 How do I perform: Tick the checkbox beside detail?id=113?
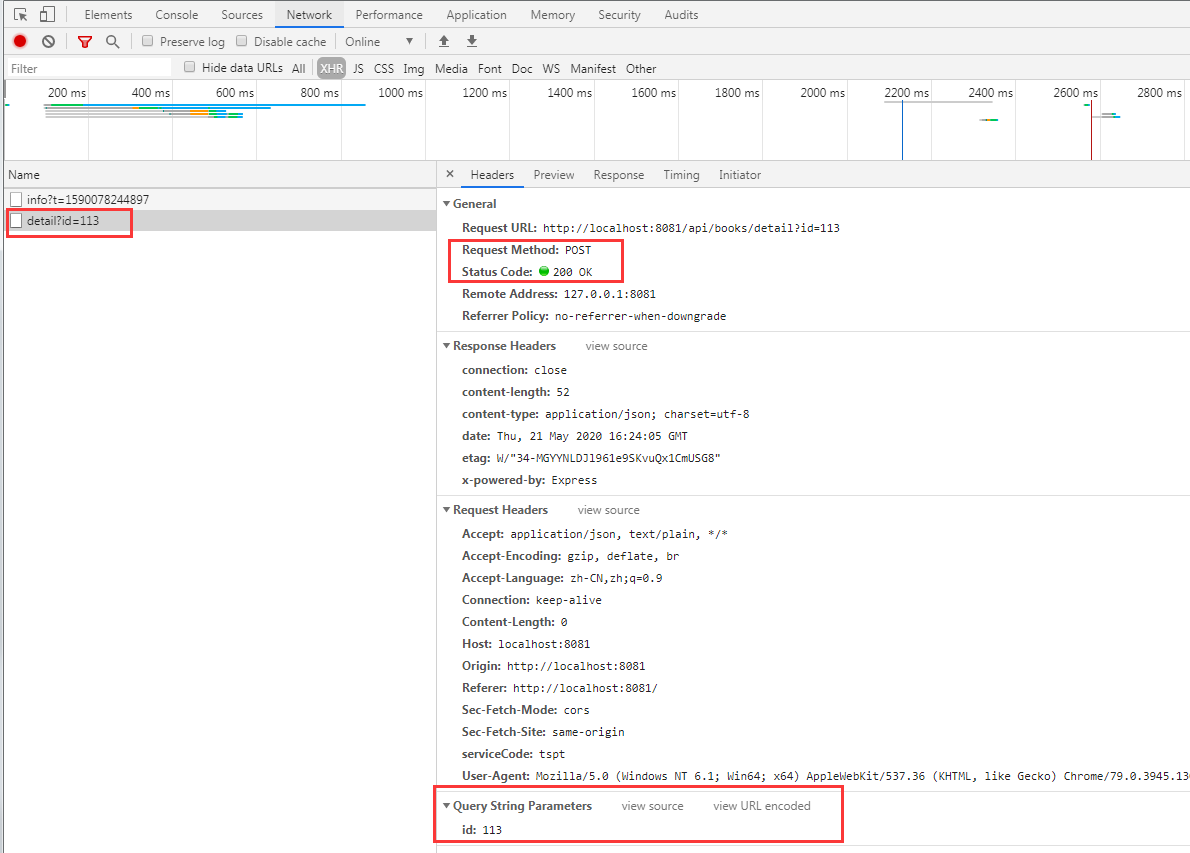coord(16,221)
